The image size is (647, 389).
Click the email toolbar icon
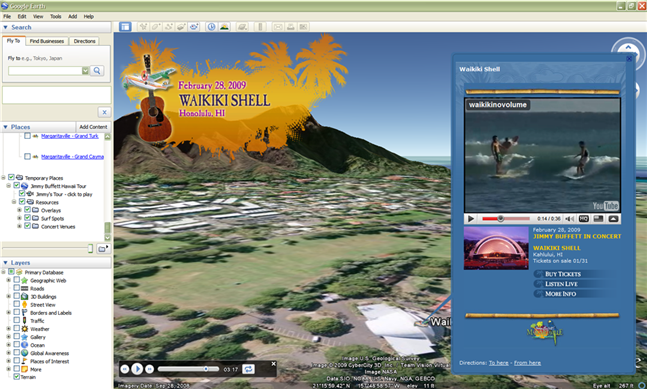click(278, 27)
